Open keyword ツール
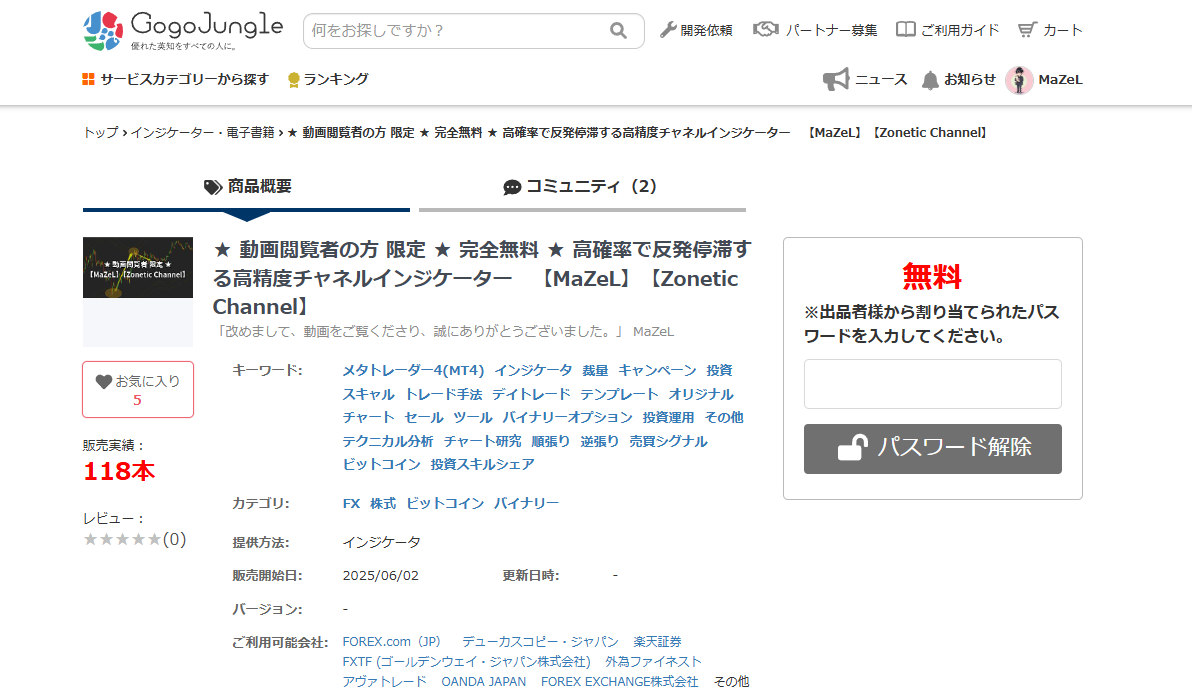This screenshot has width=1192, height=699. [473, 418]
